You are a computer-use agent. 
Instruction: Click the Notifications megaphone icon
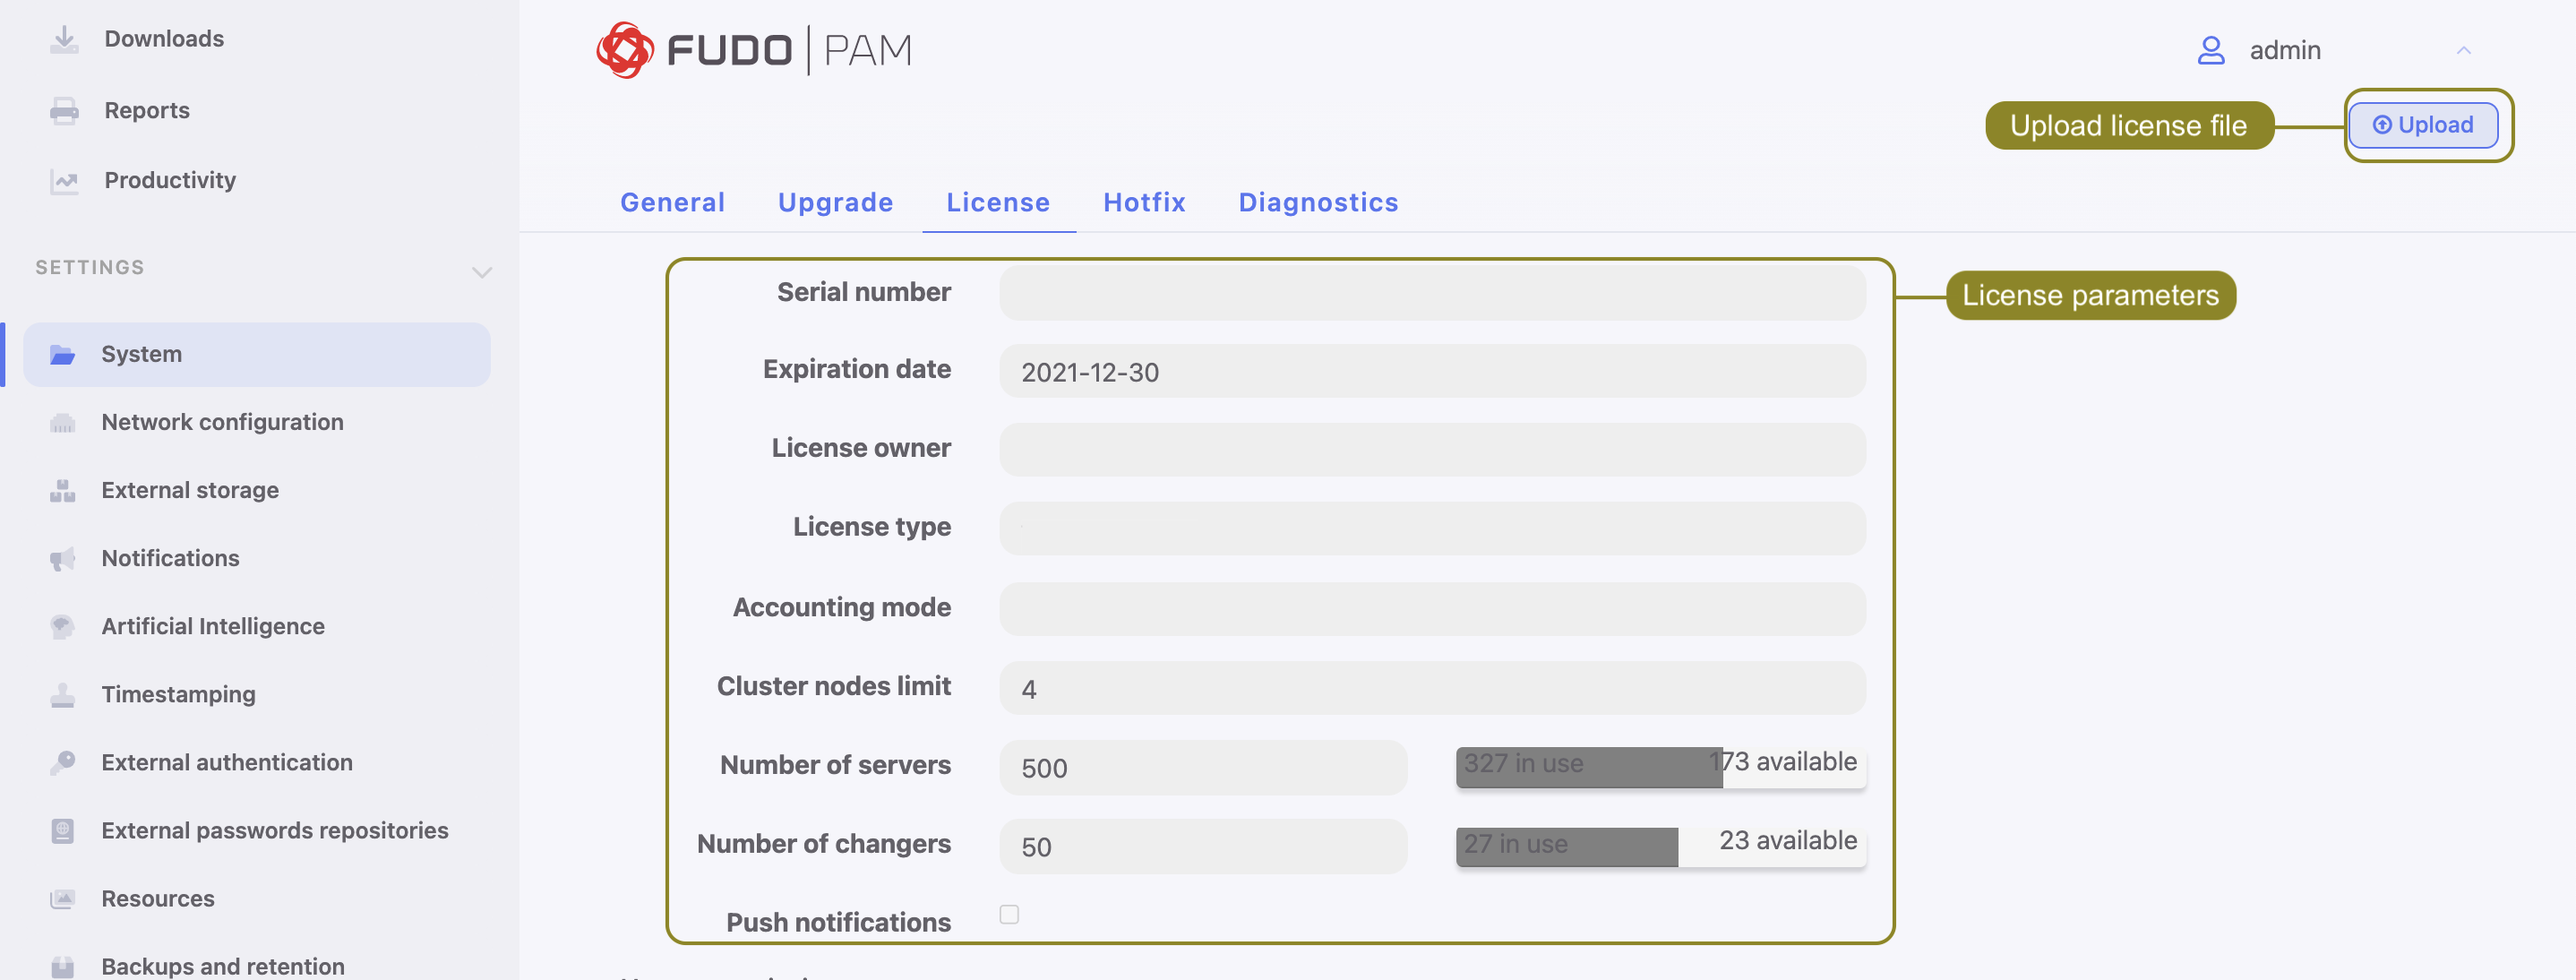coord(64,558)
